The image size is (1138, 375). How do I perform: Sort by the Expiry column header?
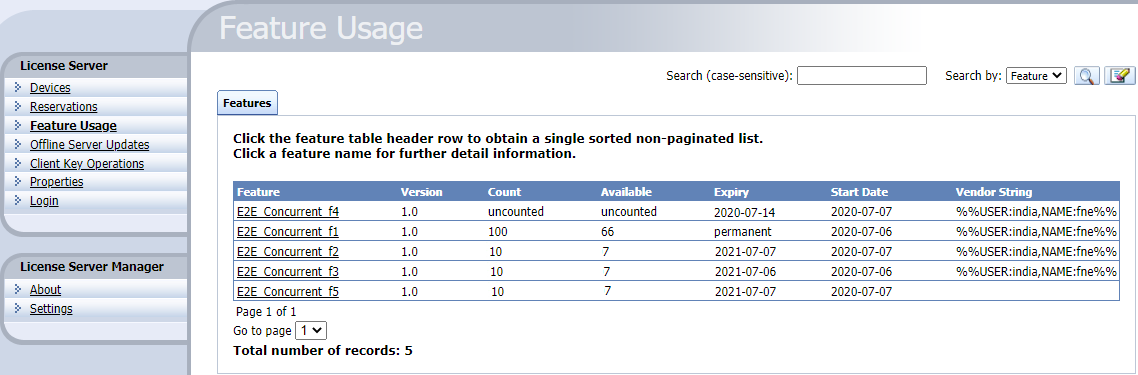click(731, 192)
